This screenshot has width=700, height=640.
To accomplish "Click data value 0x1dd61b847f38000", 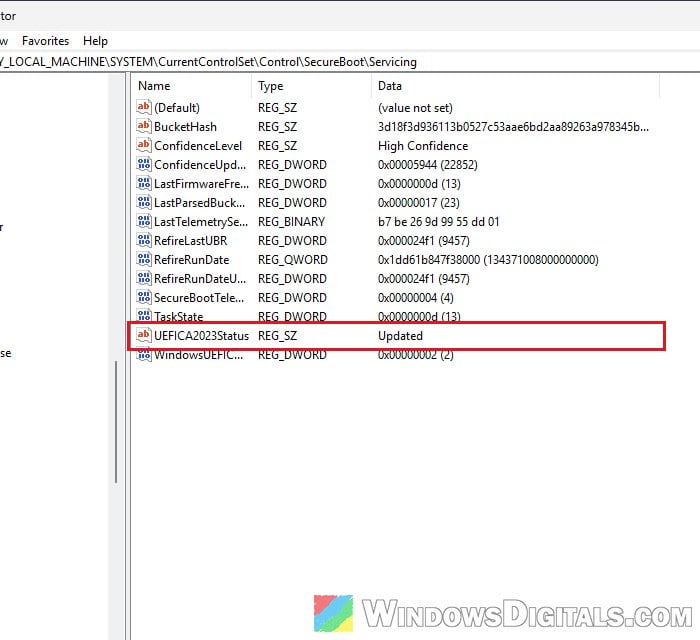I will pyautogui.click(x=488, y=260).
